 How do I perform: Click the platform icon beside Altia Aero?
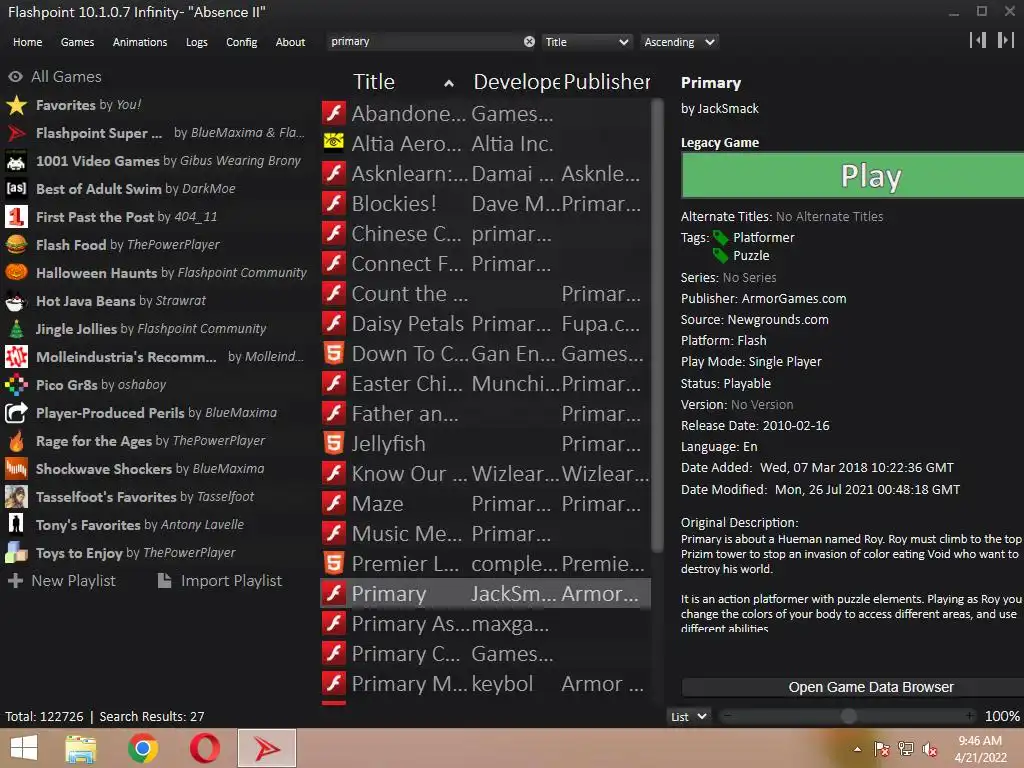pos(334,142)
